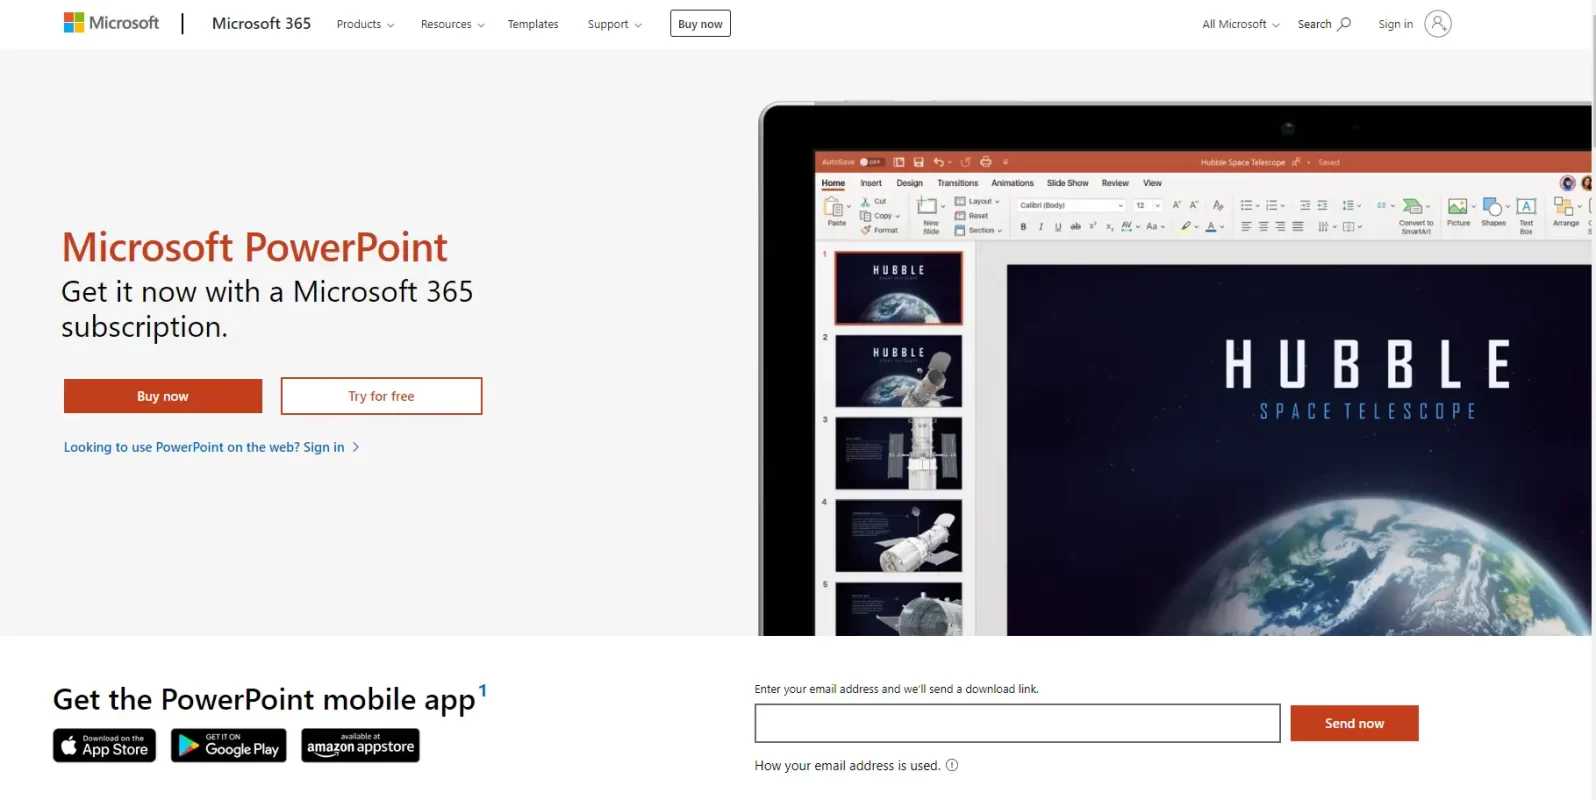This screenshot has height=800, width=1596.
Task: Open the Templates nav item
Action: click(x=533, y=24)
